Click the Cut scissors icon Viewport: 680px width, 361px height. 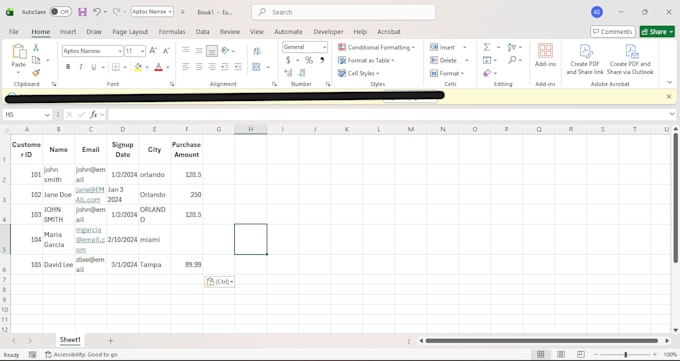(x=36, y=47)
